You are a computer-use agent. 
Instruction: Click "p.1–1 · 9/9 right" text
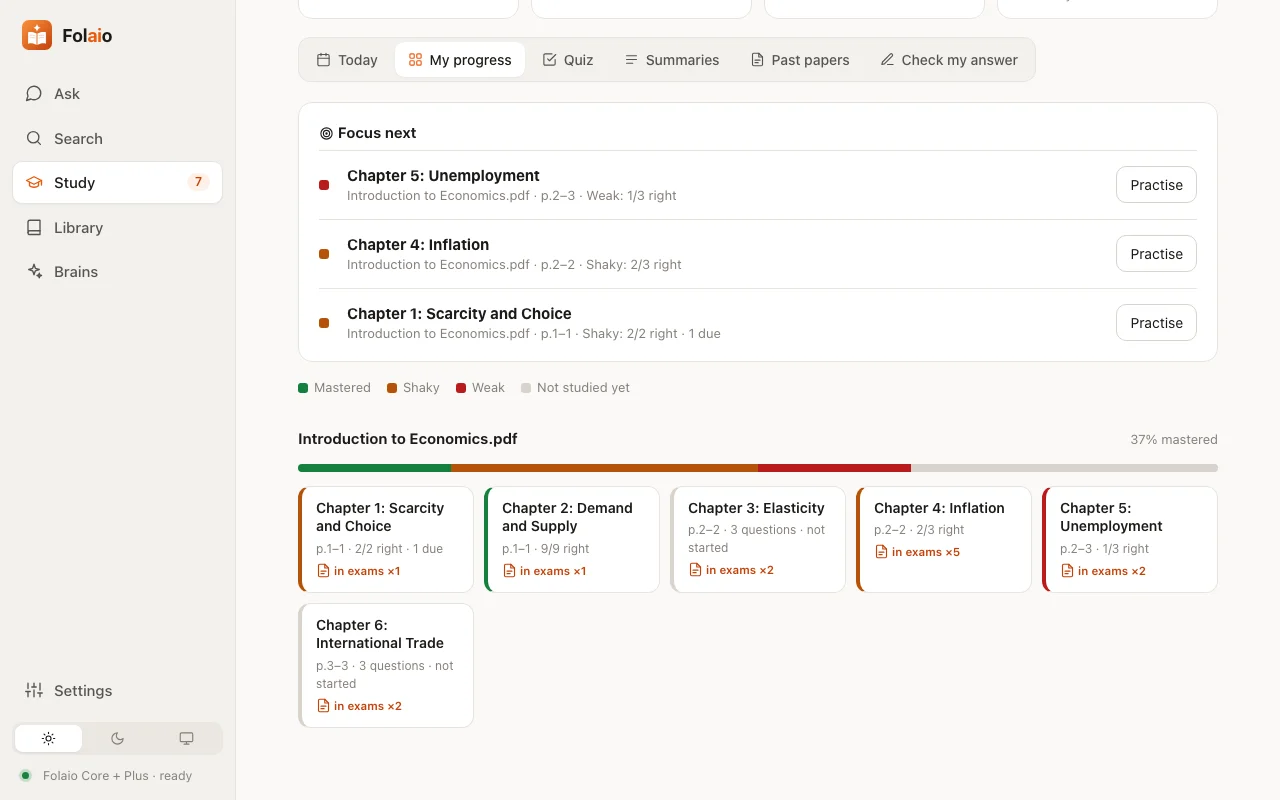546,549
